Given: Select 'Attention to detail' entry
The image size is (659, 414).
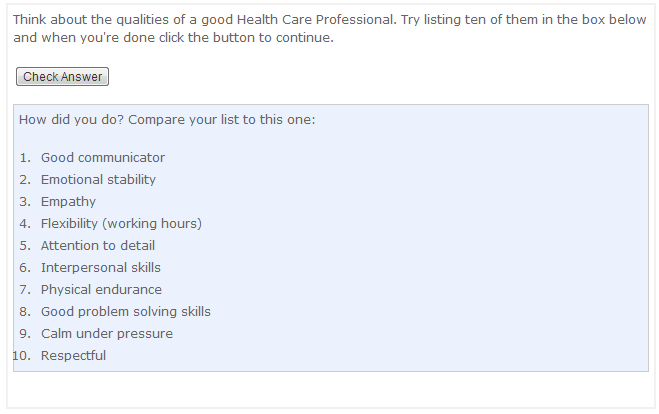Looking at the screenshot, I should tap(98, 245).
